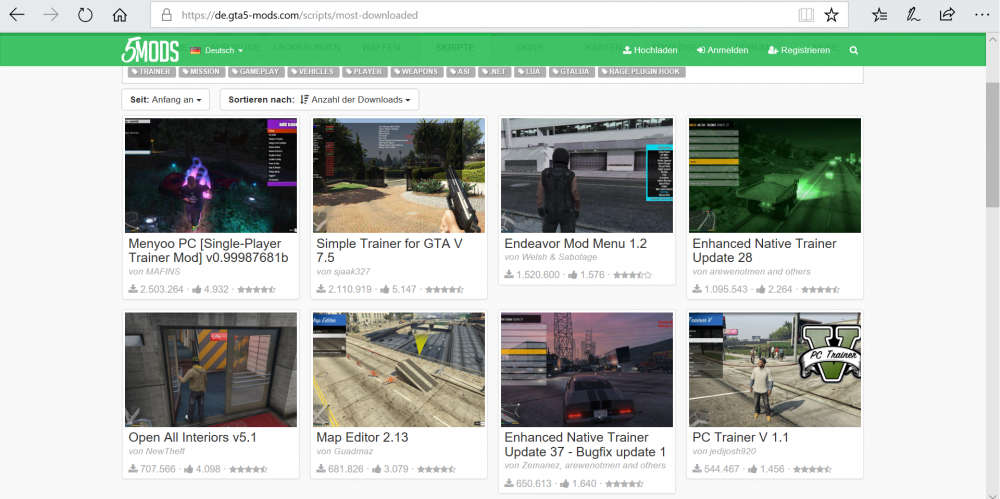Filter by the TRAINER tag
Image resolution: width=1000 pixels, height=499 pixels.
151,71
